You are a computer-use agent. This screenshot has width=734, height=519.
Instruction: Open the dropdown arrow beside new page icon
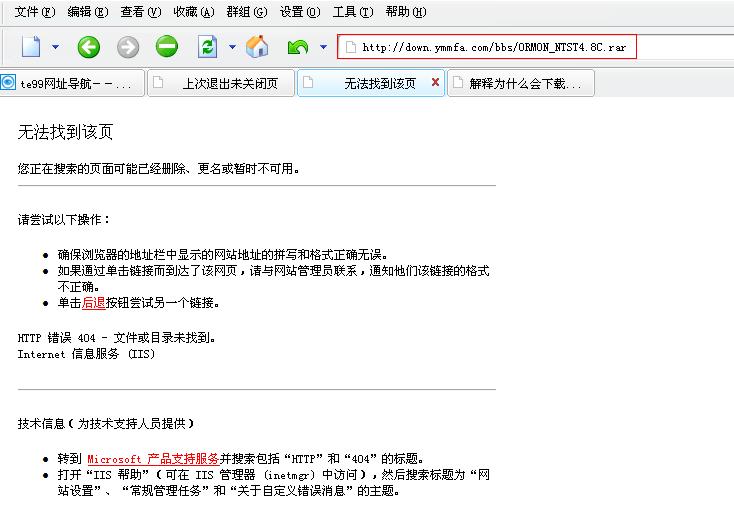click(x=55, y=47)
